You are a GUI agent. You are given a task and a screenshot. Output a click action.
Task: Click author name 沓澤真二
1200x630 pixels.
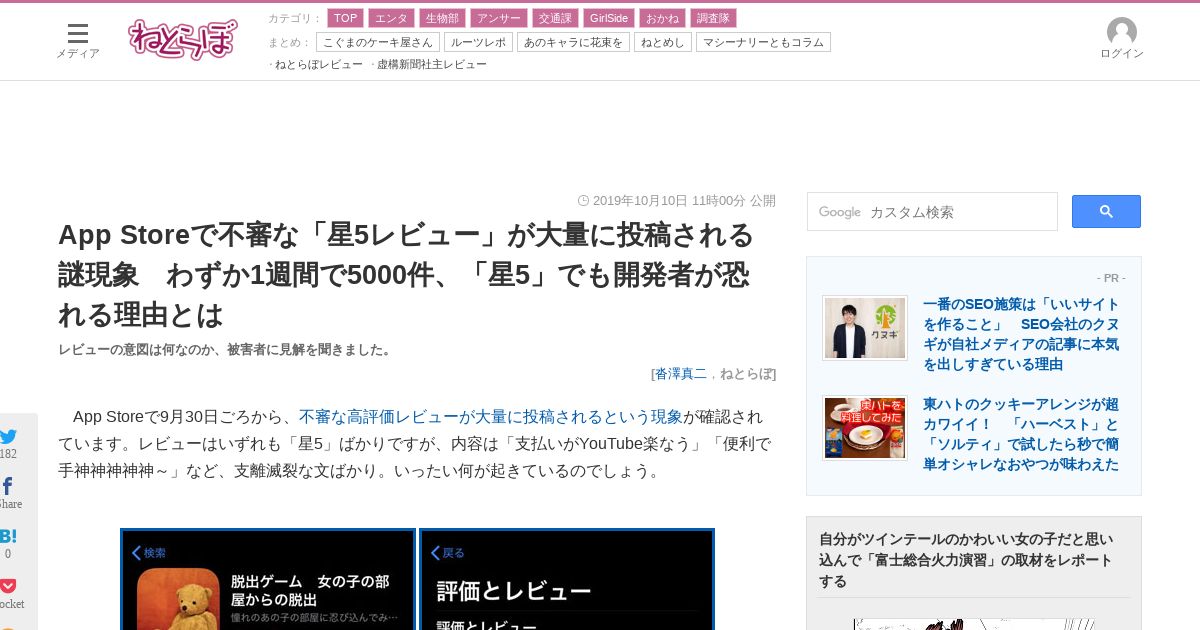(681, 373)
